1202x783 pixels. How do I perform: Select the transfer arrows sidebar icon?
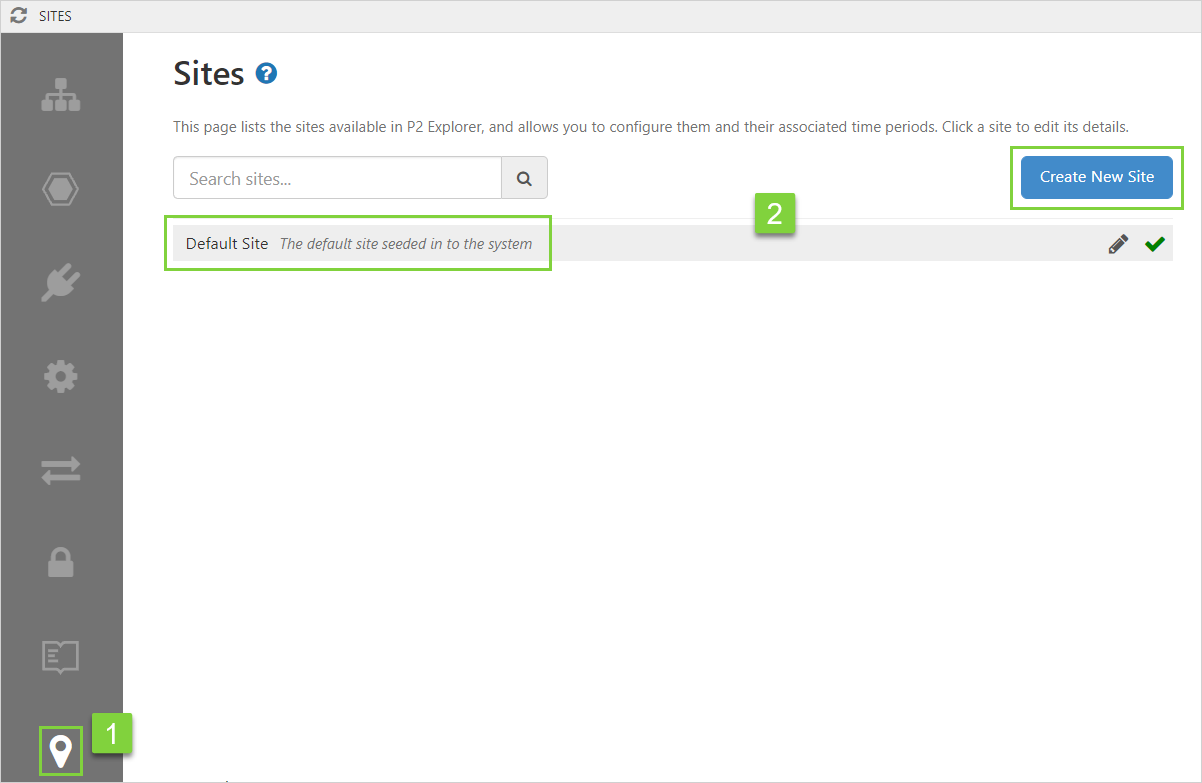point(61,471)
